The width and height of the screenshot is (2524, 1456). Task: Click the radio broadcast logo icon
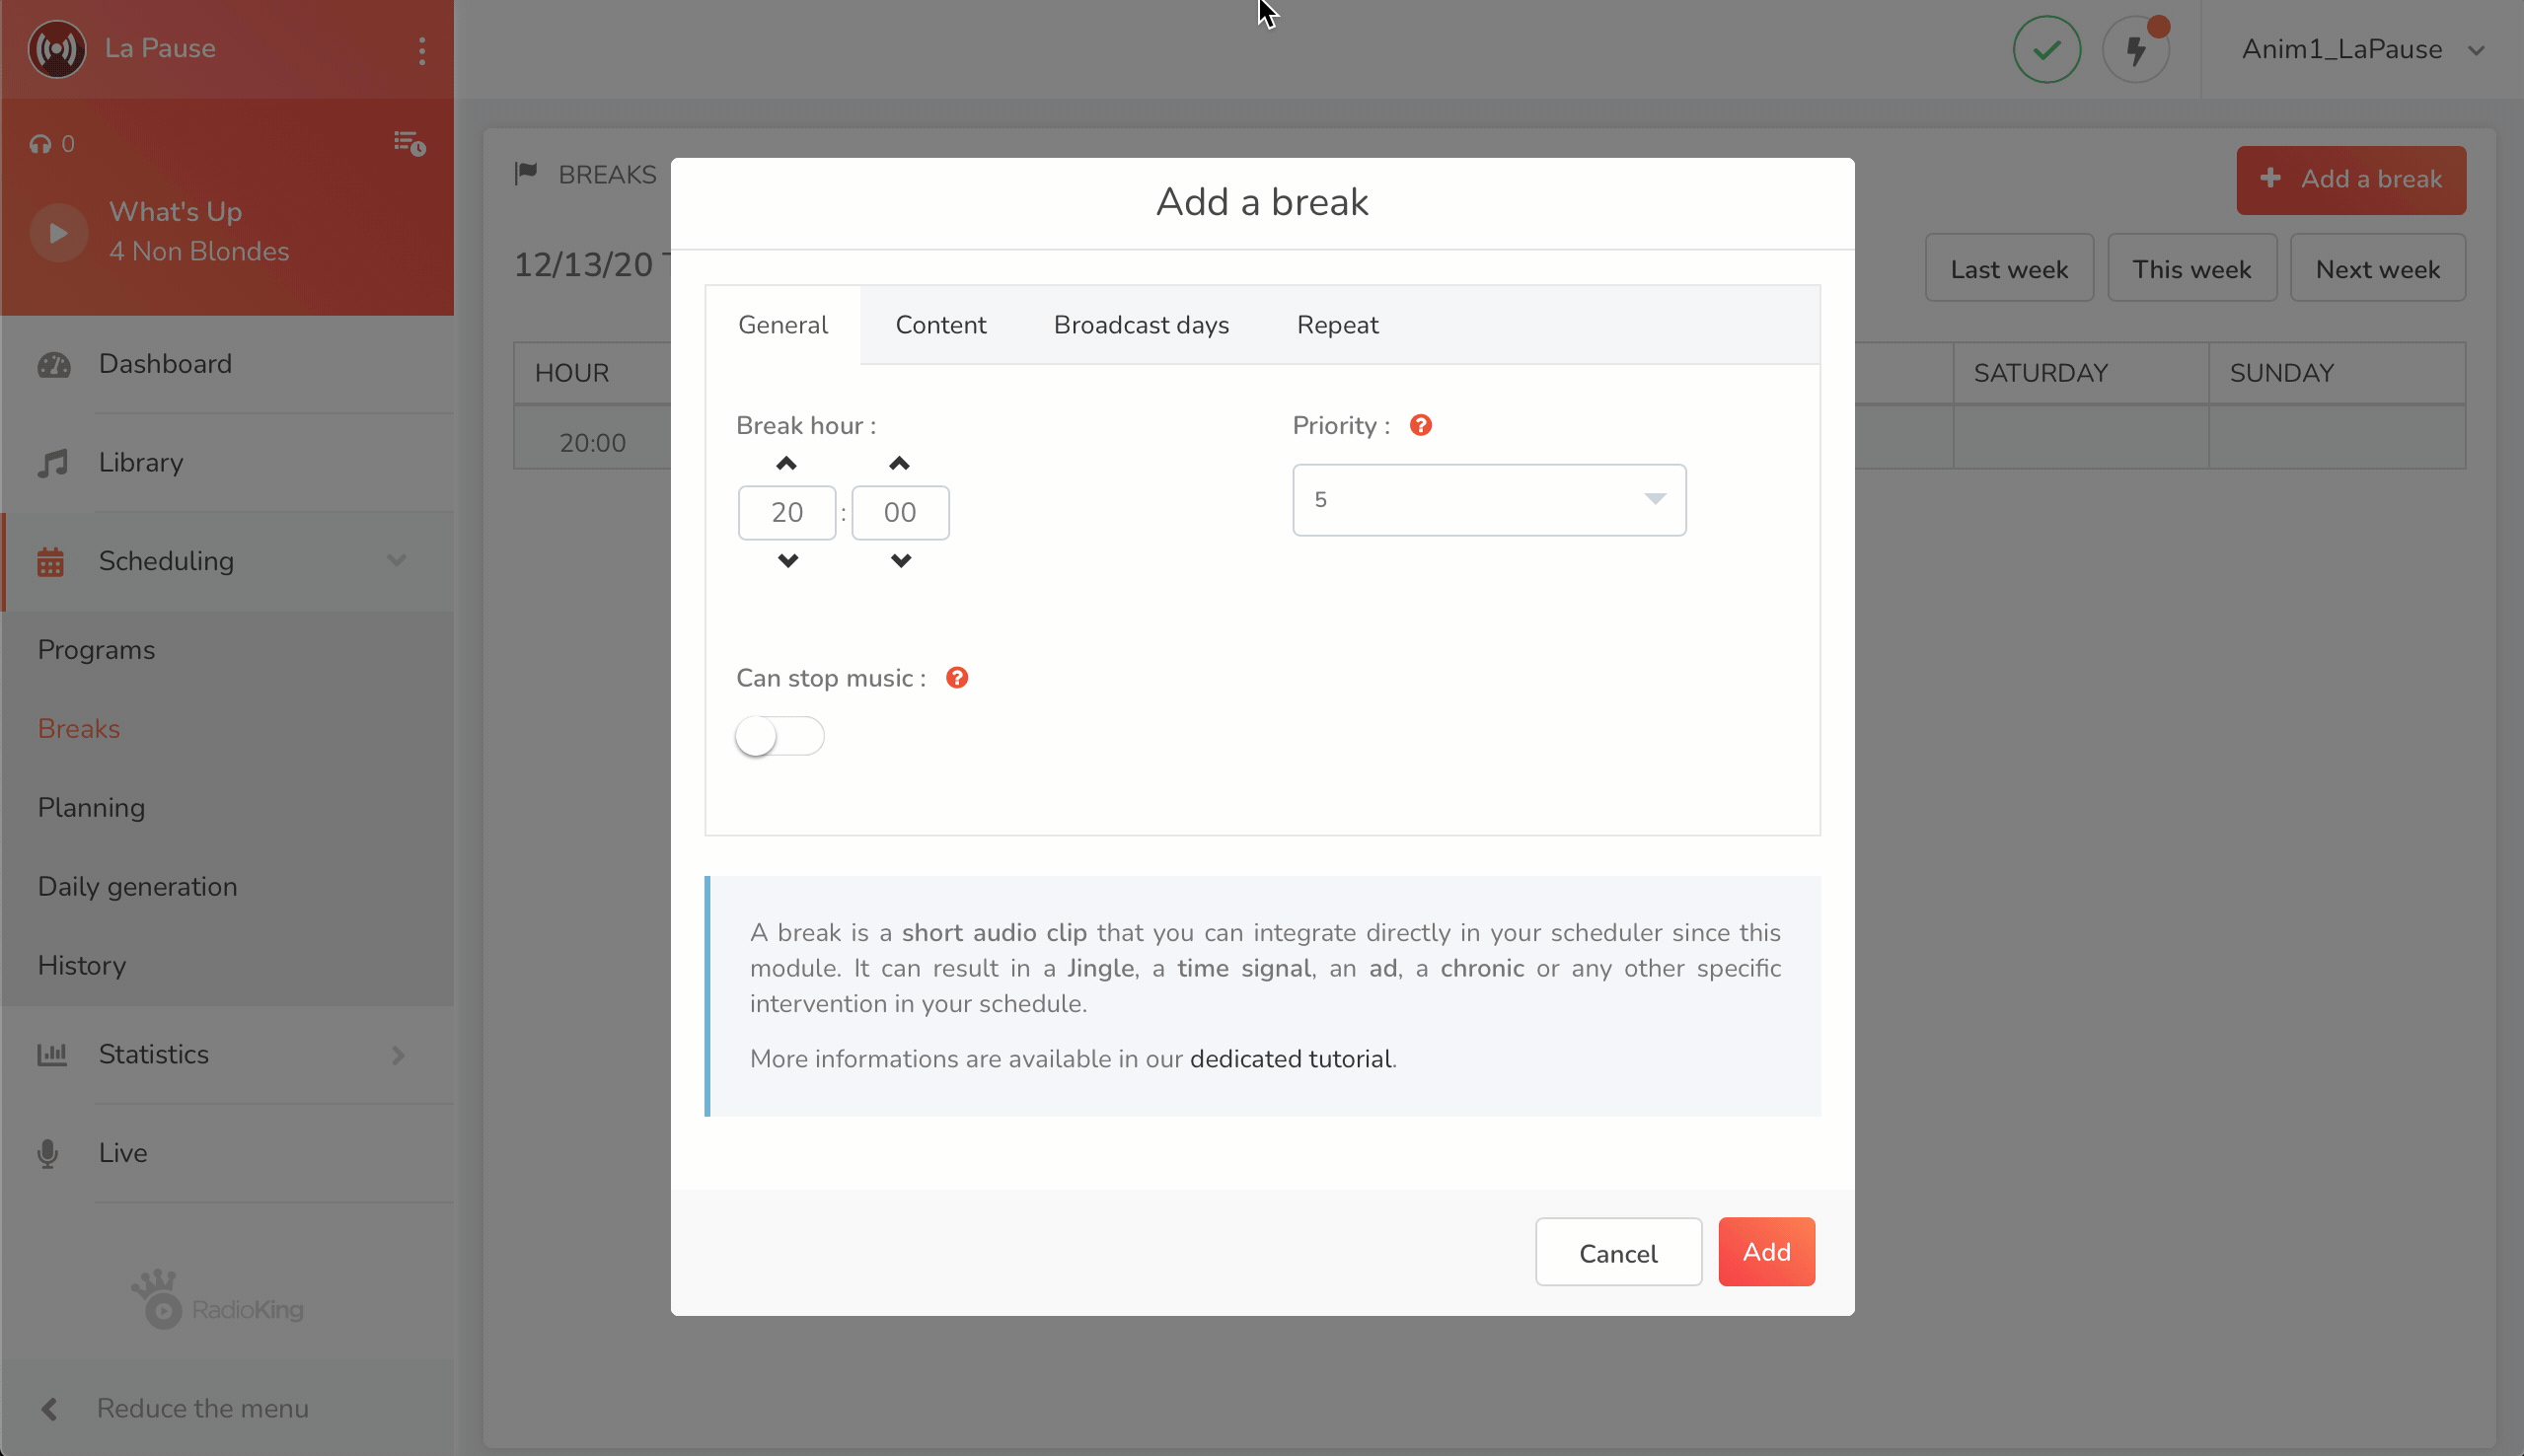(x=57, y=49)
